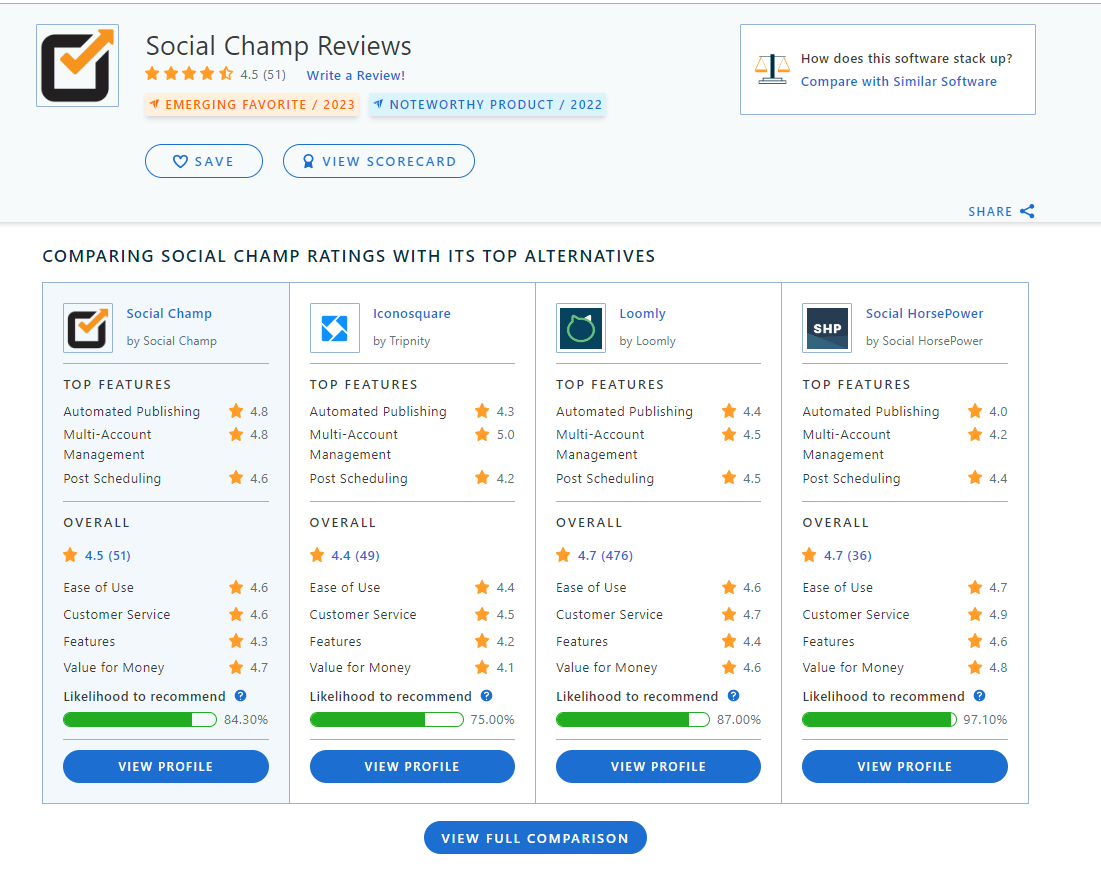Click Iconosquare Multi-Account Management 5.0 rating
Screen dimensions: 1101x871
point(495,435)
